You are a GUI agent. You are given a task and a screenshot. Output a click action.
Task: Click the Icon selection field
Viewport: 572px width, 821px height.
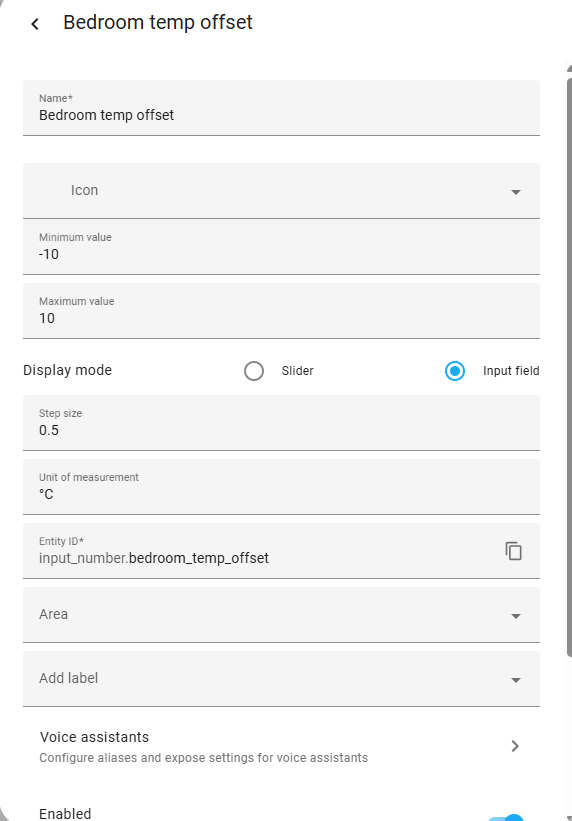(281, 191)
